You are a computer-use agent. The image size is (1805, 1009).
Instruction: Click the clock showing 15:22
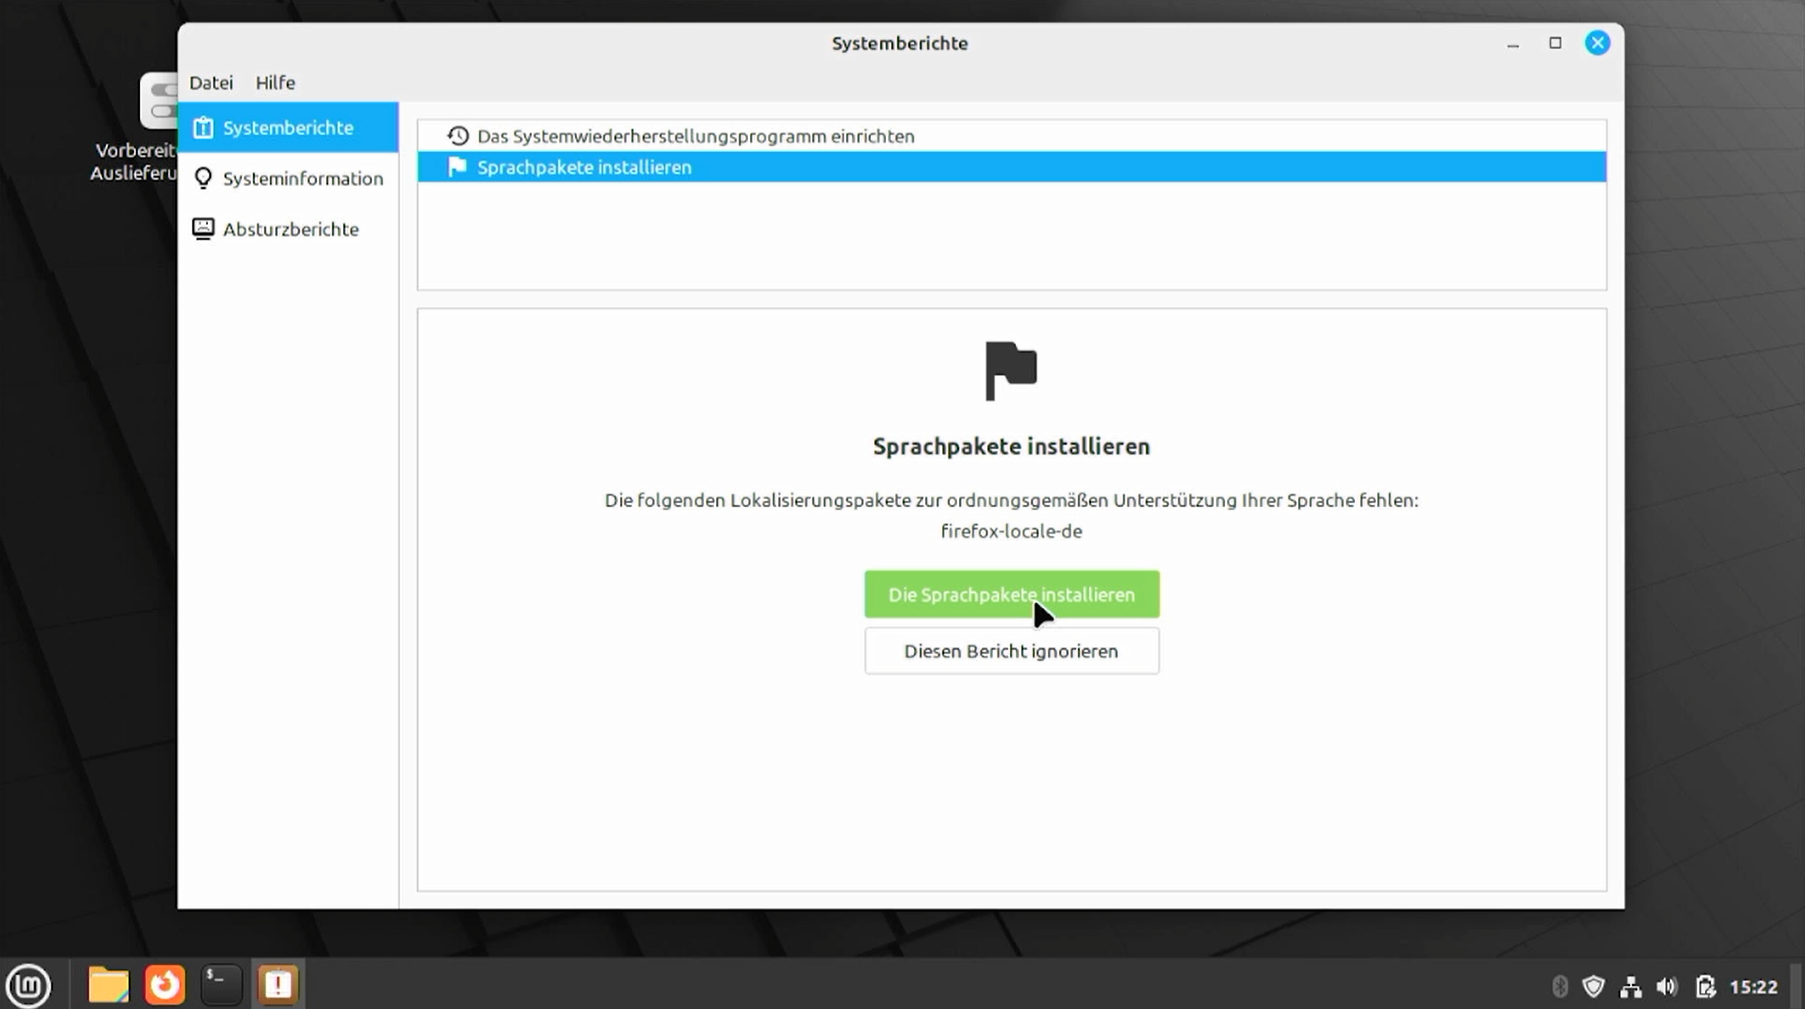(1753, 987)
